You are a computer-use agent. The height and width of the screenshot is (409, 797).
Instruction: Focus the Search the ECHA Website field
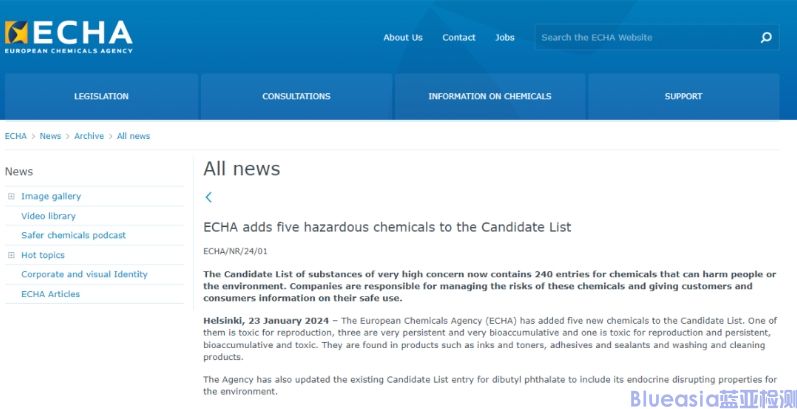[x=645, y=38]
